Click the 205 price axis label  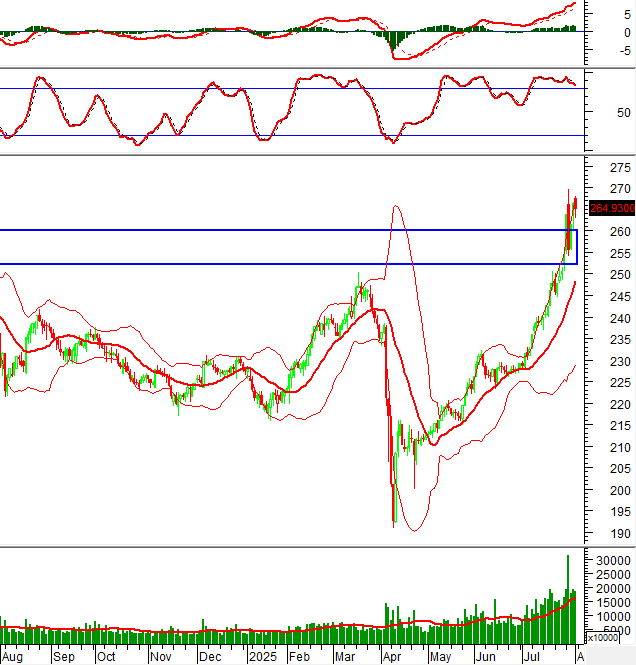(x=620, y=469)
